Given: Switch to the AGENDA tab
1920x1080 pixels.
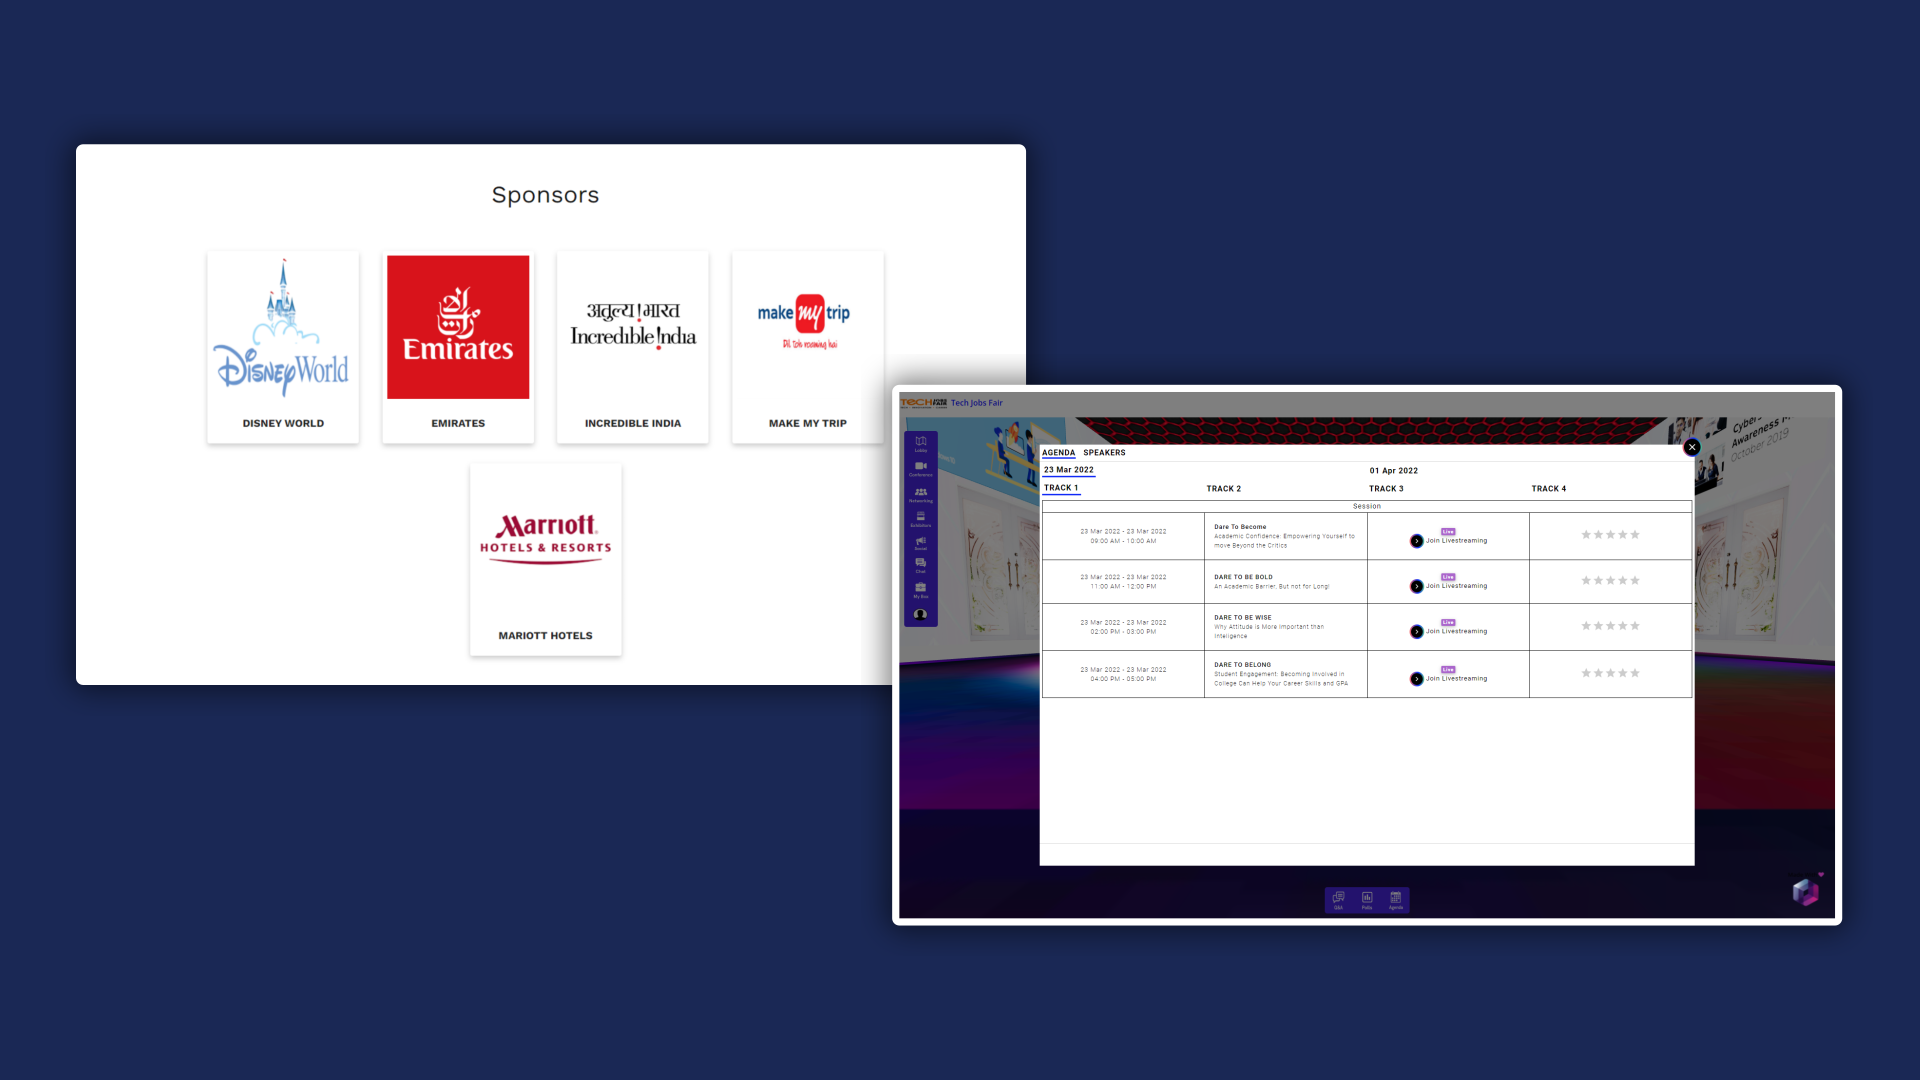Looking at the screenshot, I should point(1058,453).
